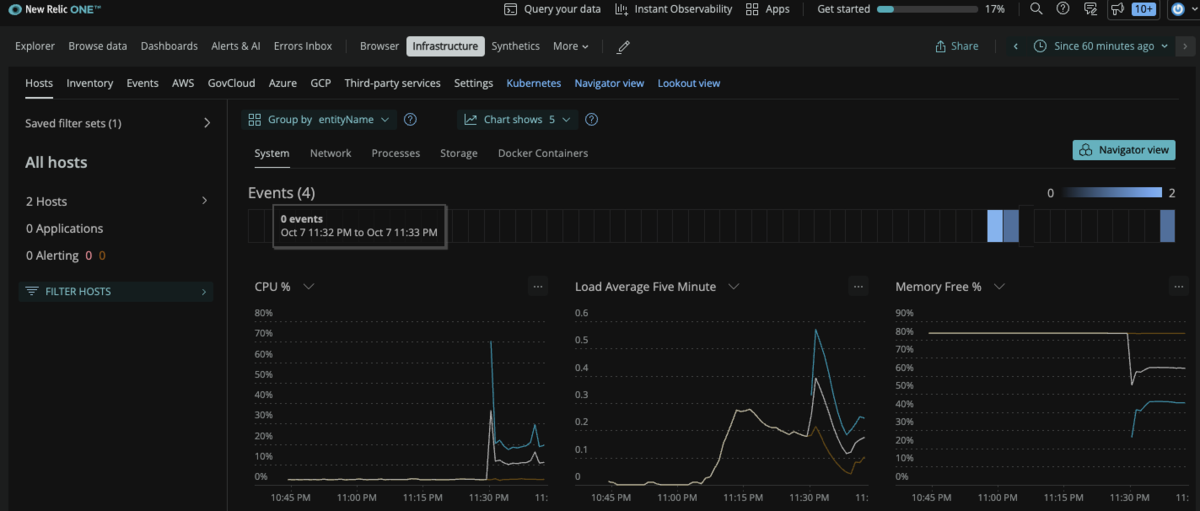The image size is (1200, 511).
Task: Switch to the AWS tab
Action: 183,83
